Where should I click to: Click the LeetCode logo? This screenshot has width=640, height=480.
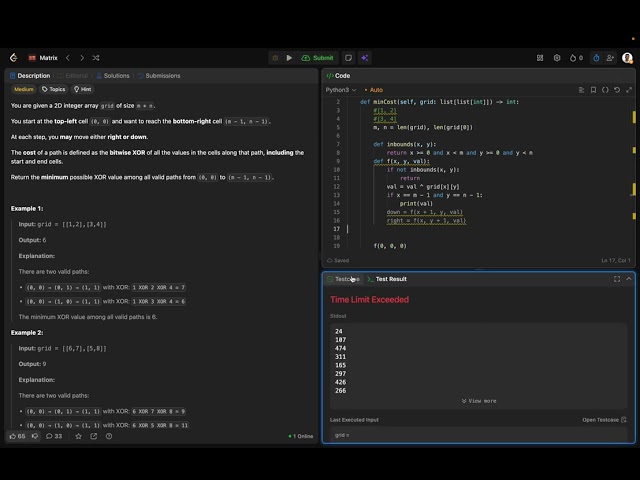point(13,58)
